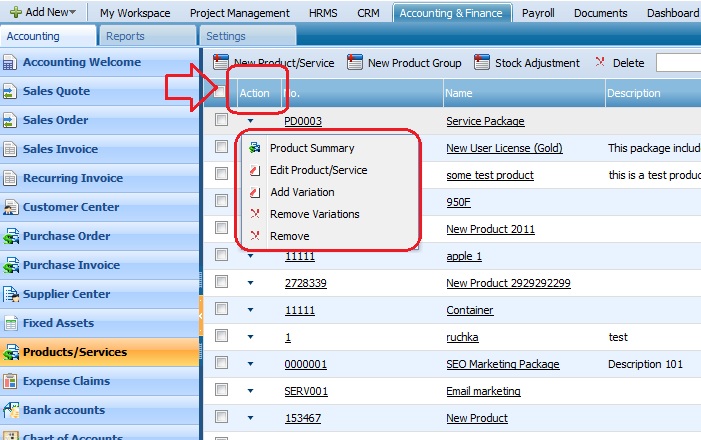Open Purchase Order via its sidebar icon

point(11,237)
